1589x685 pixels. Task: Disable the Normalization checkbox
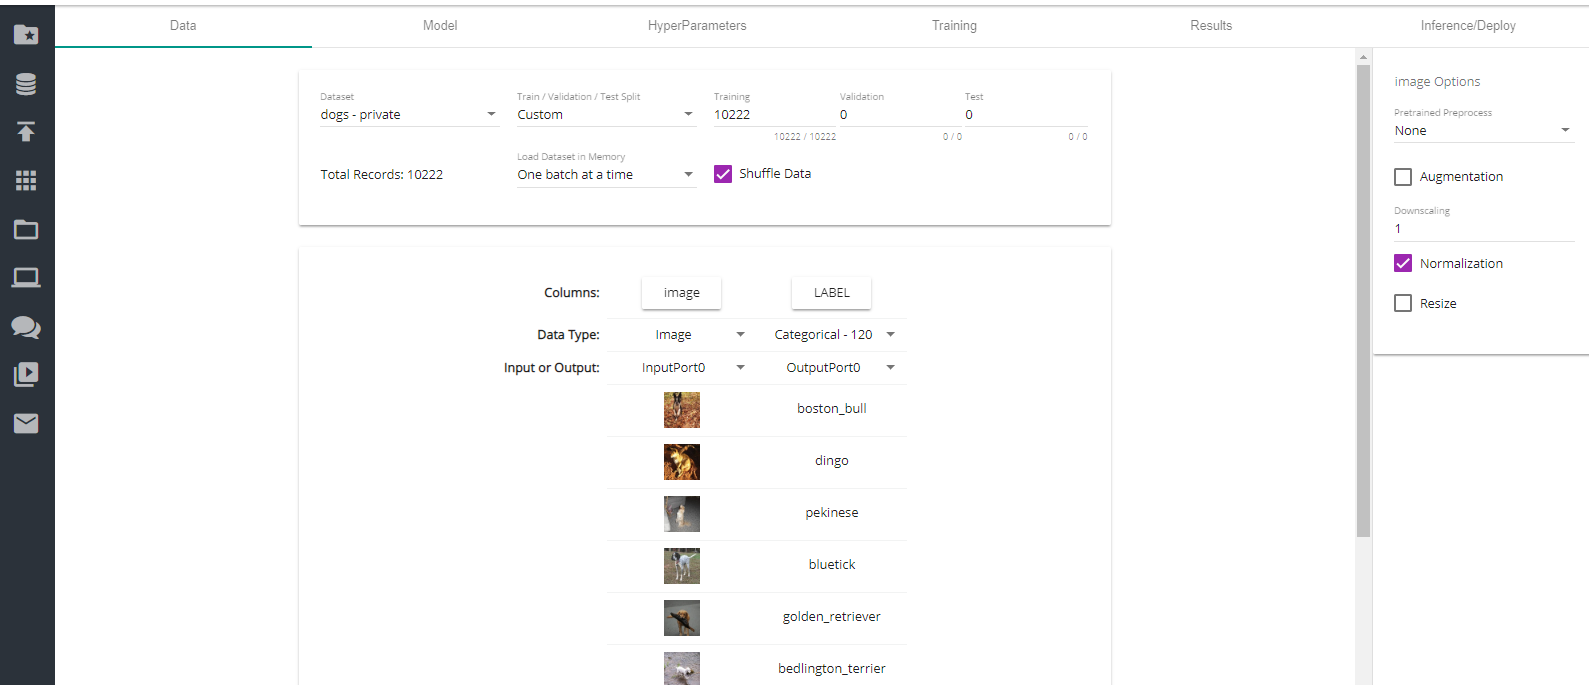[1403, 264]
